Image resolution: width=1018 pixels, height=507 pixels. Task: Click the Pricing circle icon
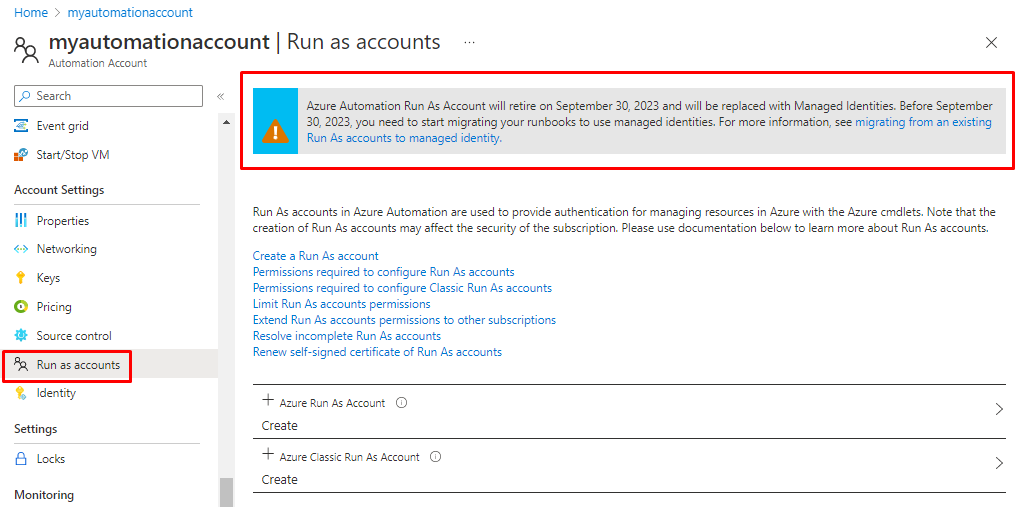(x=21, y=307)
